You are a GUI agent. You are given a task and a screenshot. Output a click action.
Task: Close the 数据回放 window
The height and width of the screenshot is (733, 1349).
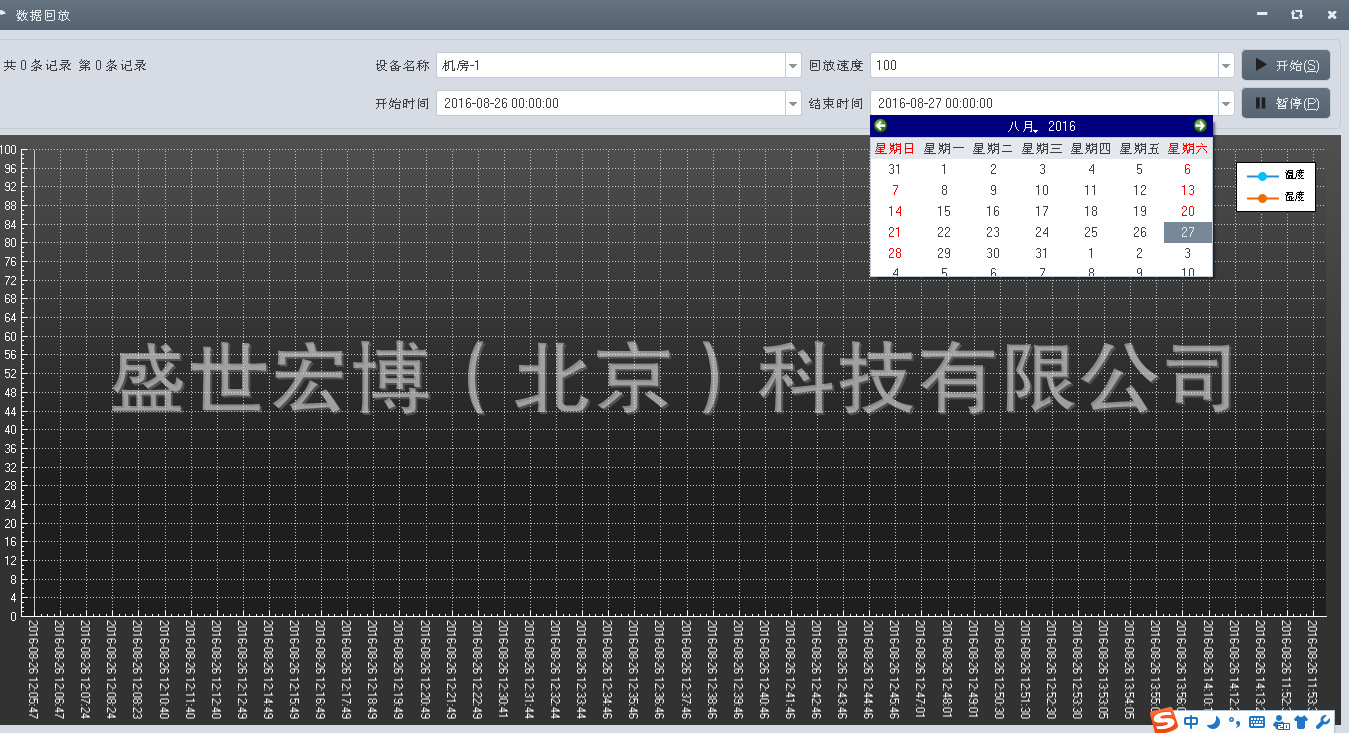click(1331, 15)
